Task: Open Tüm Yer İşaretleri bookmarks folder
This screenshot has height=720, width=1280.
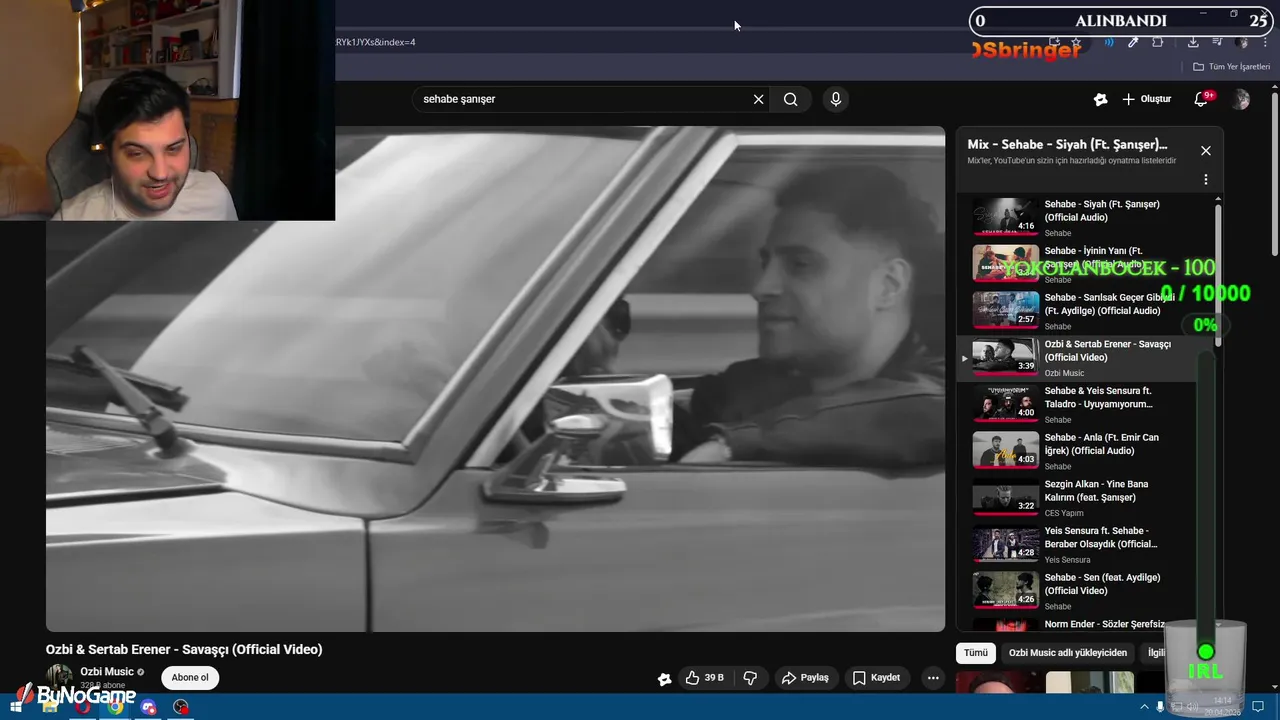Action: pos(1232,67)
